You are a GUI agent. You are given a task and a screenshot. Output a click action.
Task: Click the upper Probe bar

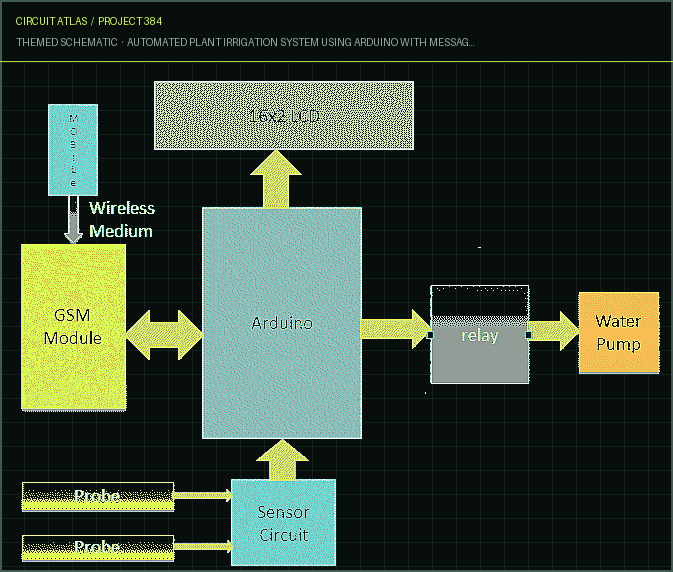coord(98,496)
